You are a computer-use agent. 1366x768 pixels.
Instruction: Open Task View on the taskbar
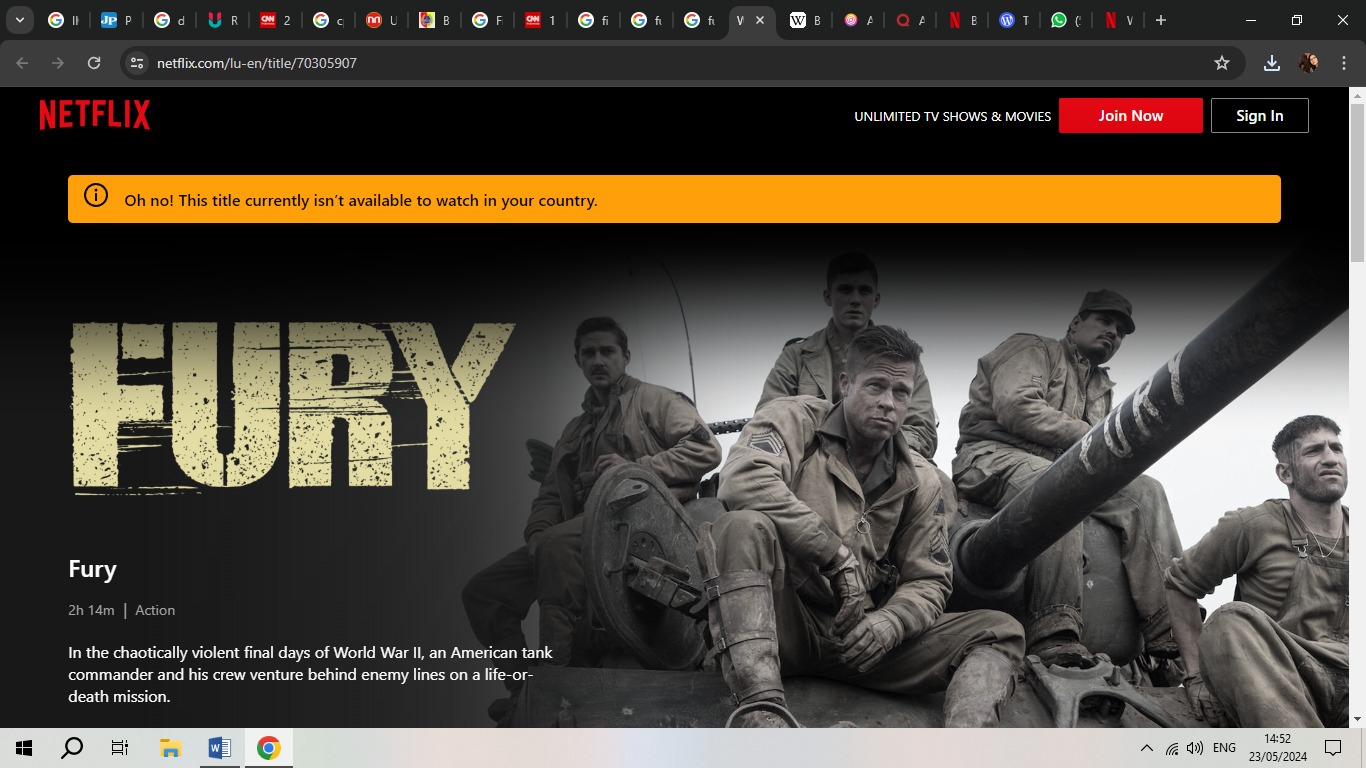click(x=120, y=748)
